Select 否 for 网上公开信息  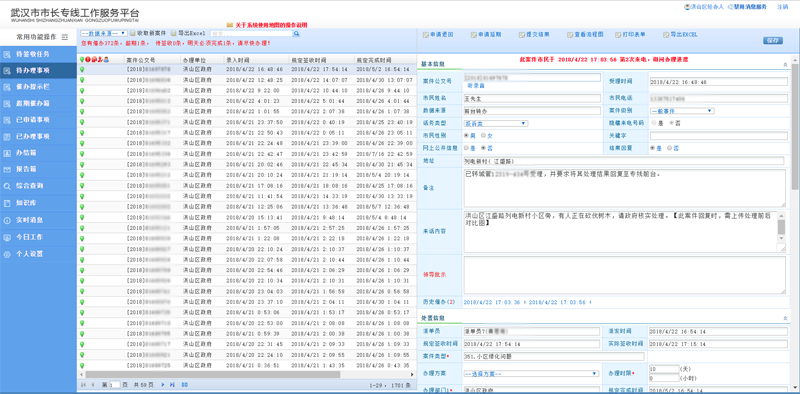pyautogui.click(x=483, y=147)
